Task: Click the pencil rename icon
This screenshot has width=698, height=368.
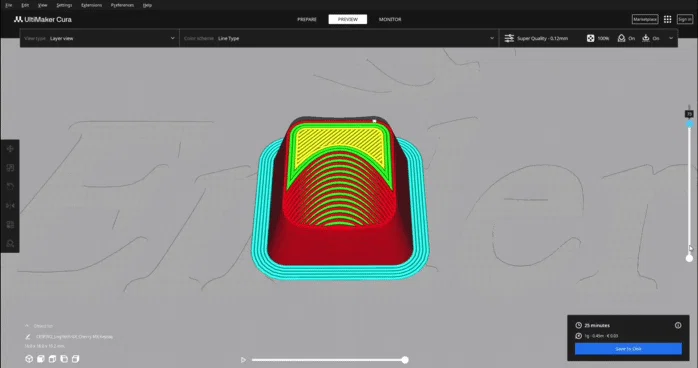Action: point(28,337)
